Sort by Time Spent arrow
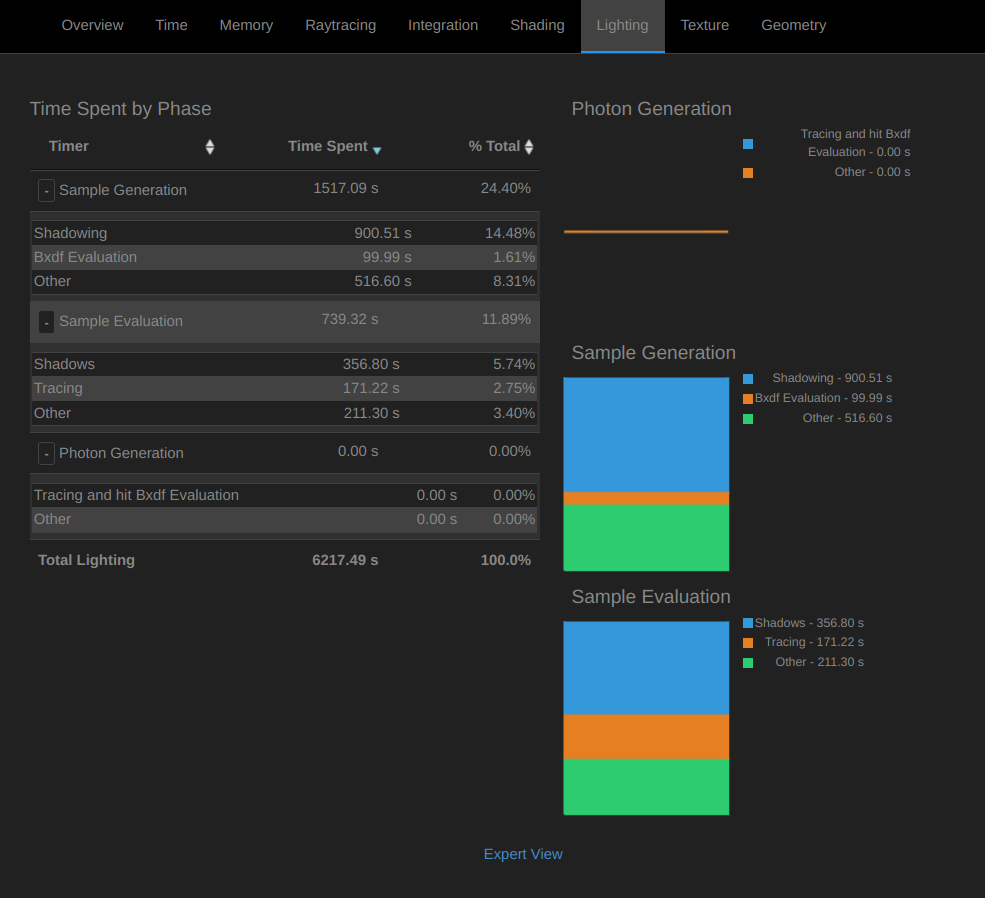Screen dimensions: 985x898 point(377,150)
